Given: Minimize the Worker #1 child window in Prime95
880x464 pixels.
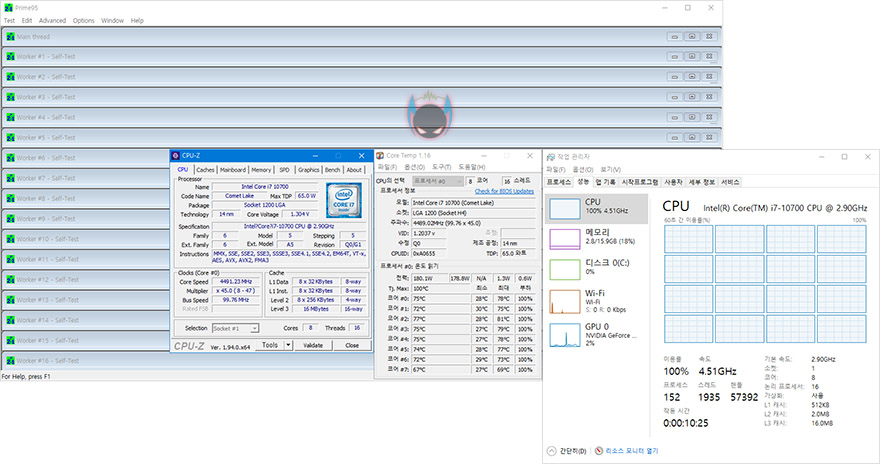Looking at the screenshot, I should (x=675, y=57).
